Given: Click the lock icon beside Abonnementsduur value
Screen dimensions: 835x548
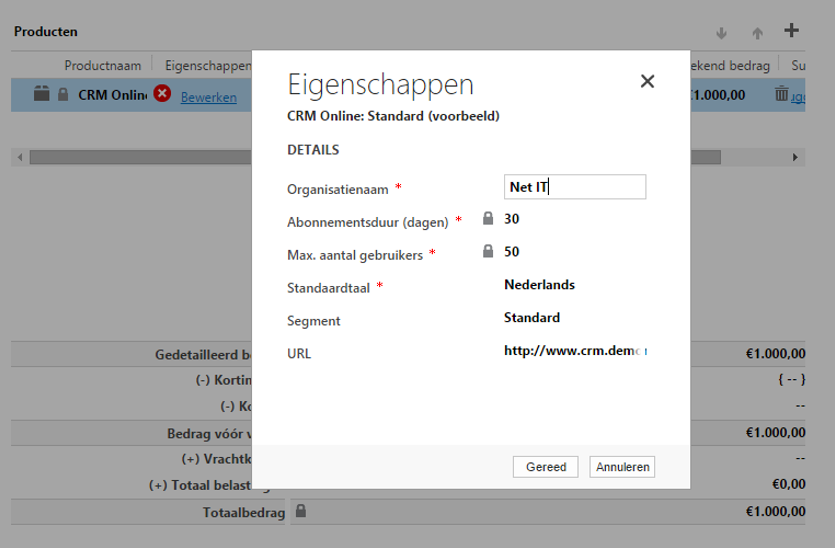Looking at the screenshot, I should pyautogui.click(x=489, y=219).
